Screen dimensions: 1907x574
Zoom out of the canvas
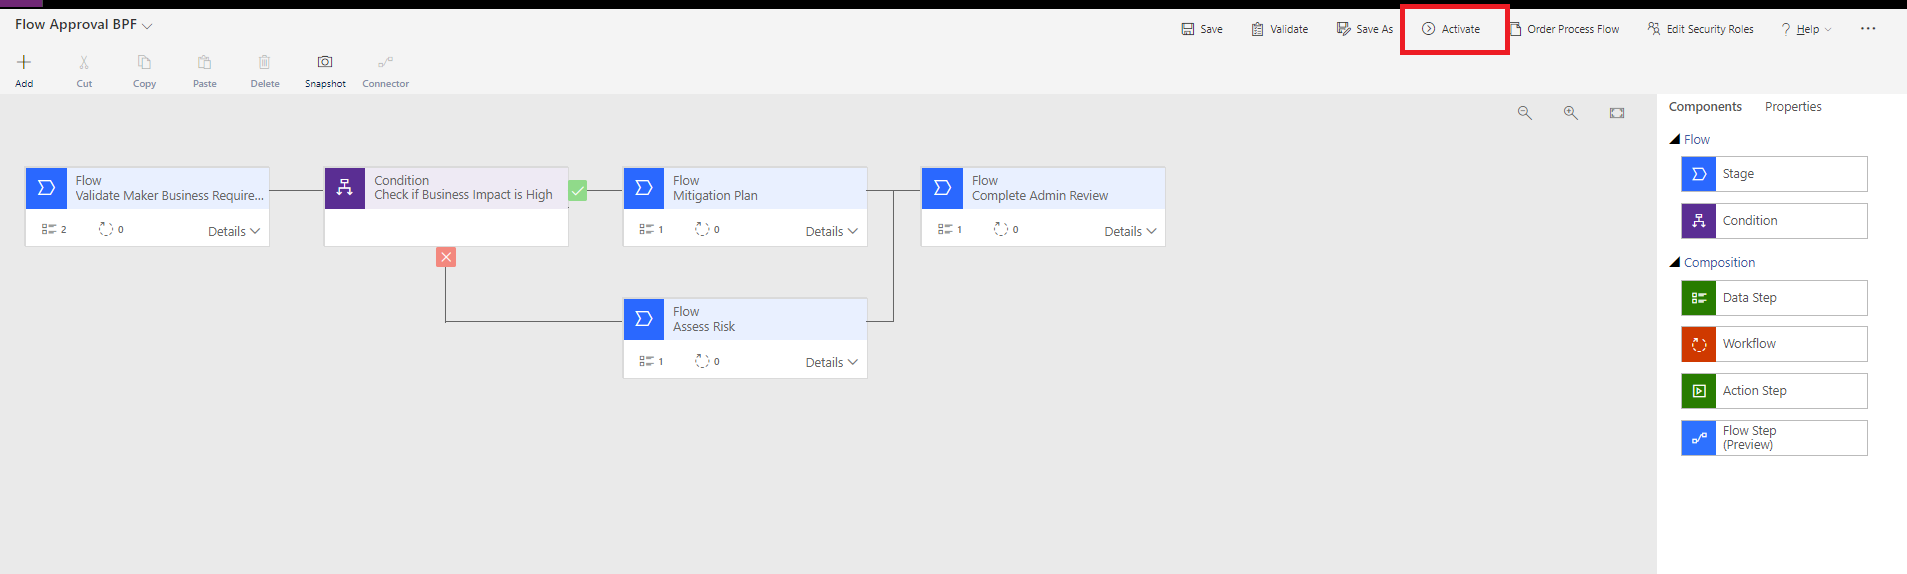tap(1524, 113)
